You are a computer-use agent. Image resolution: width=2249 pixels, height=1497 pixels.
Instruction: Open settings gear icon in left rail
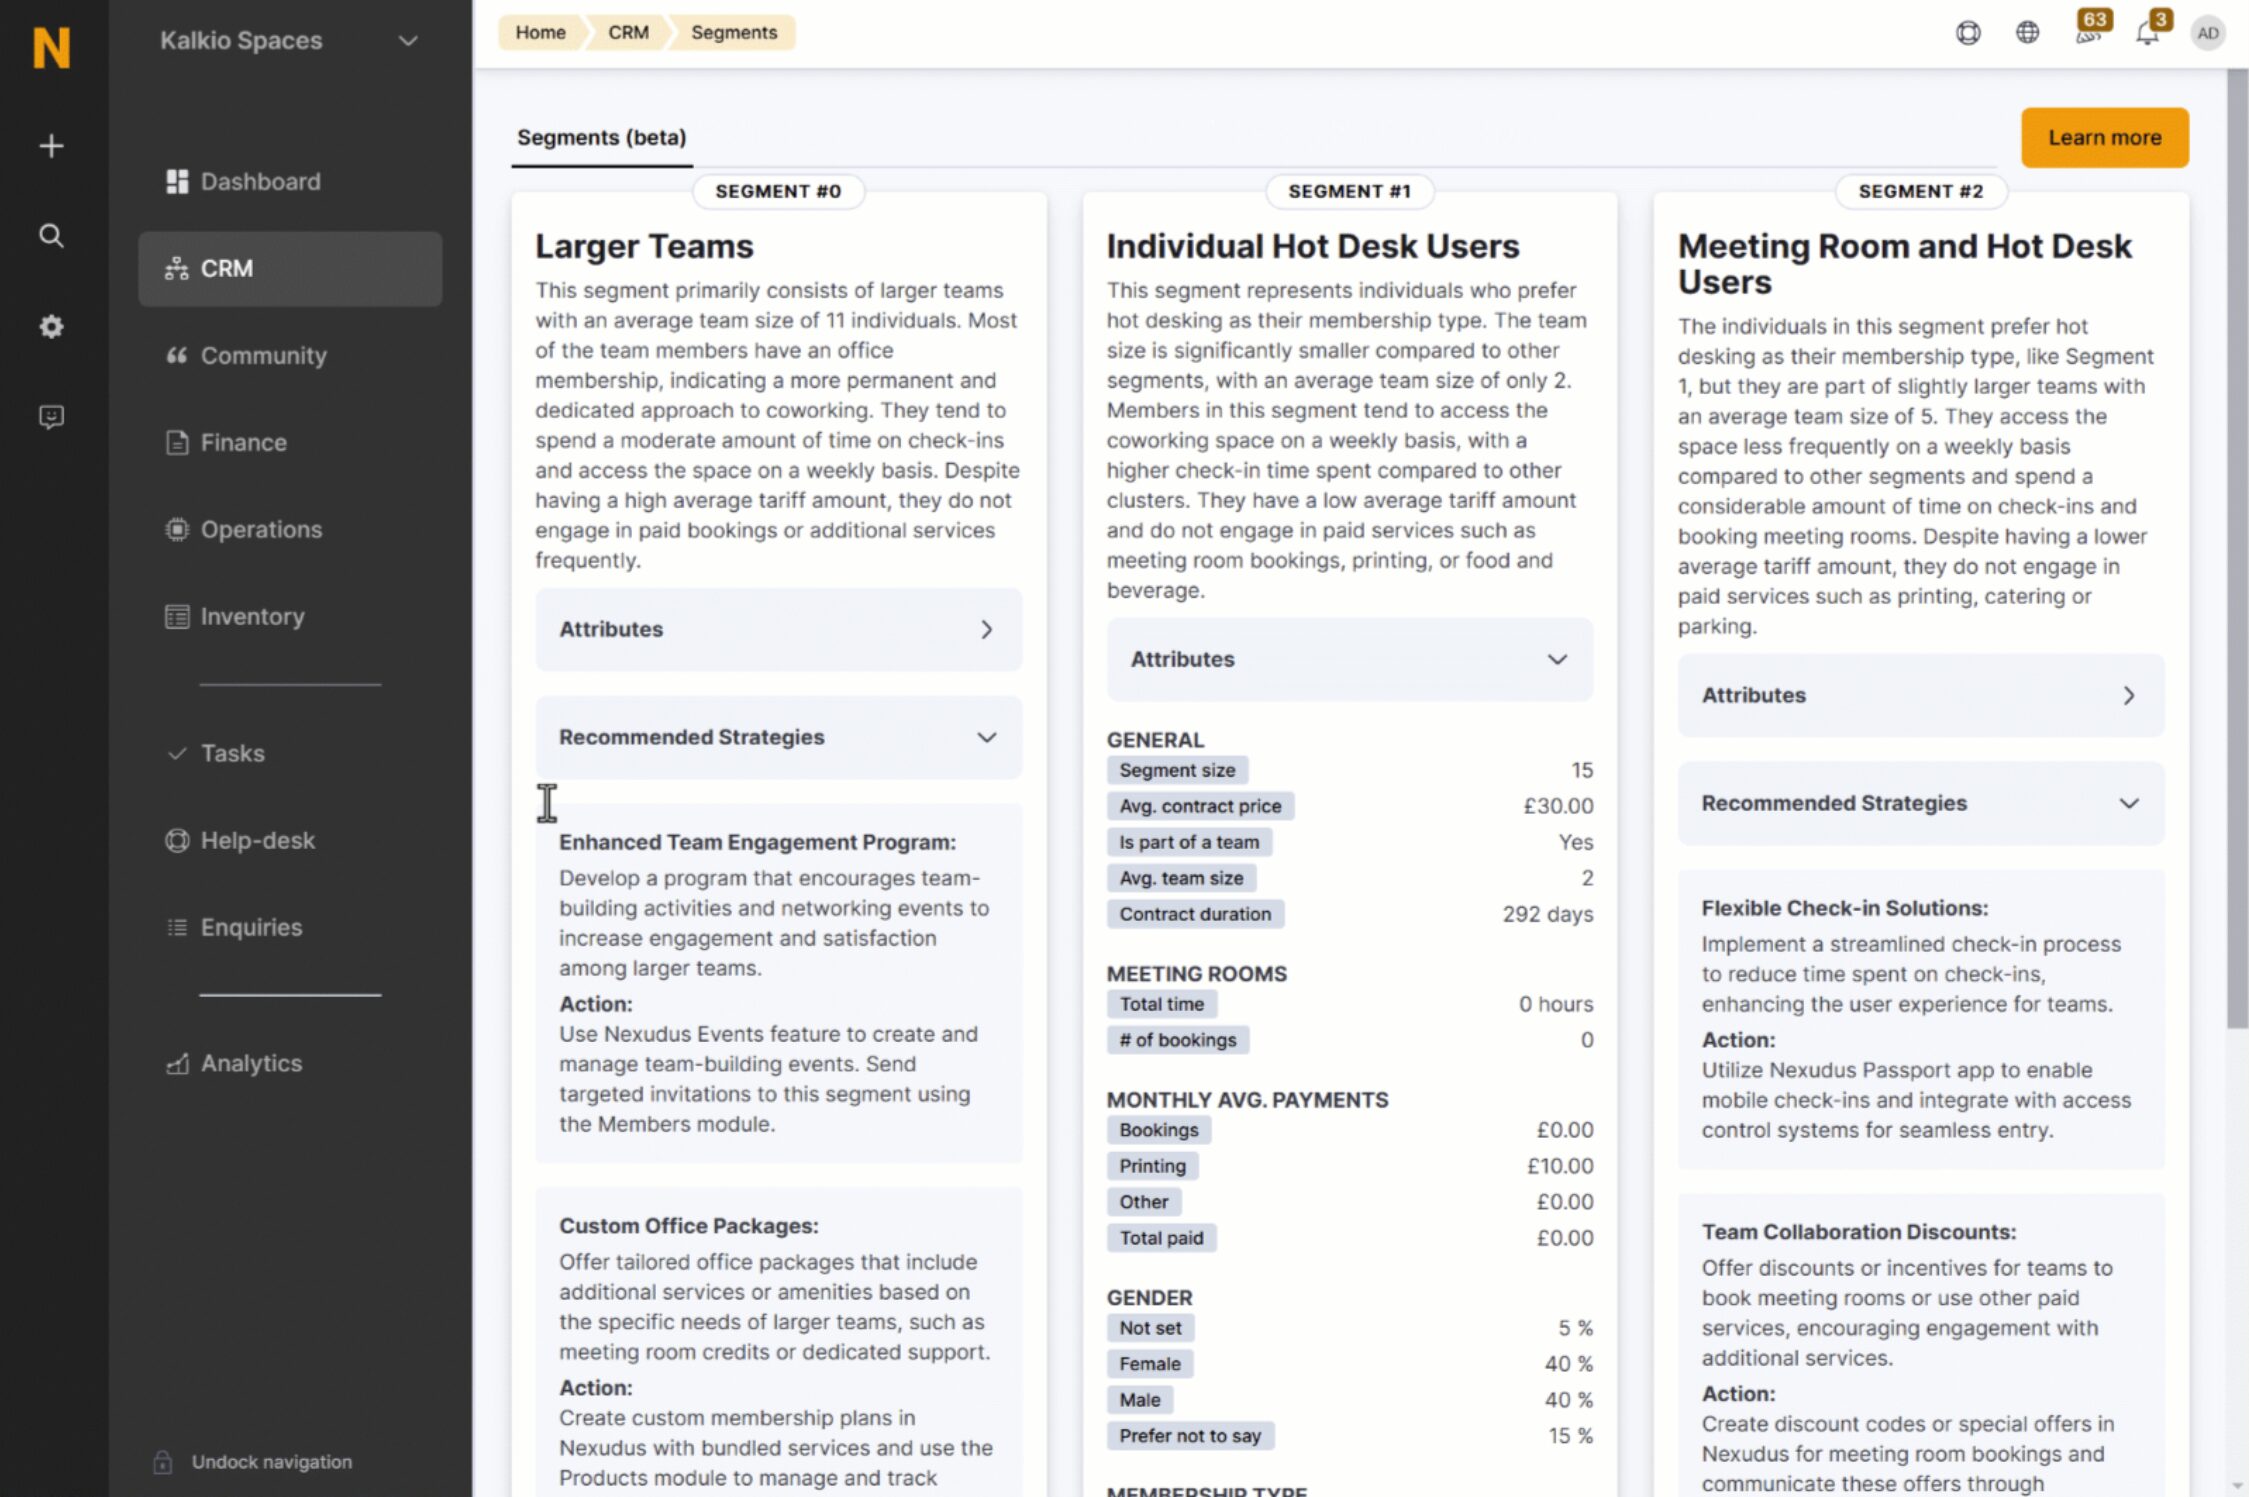(x=51, y=326)
